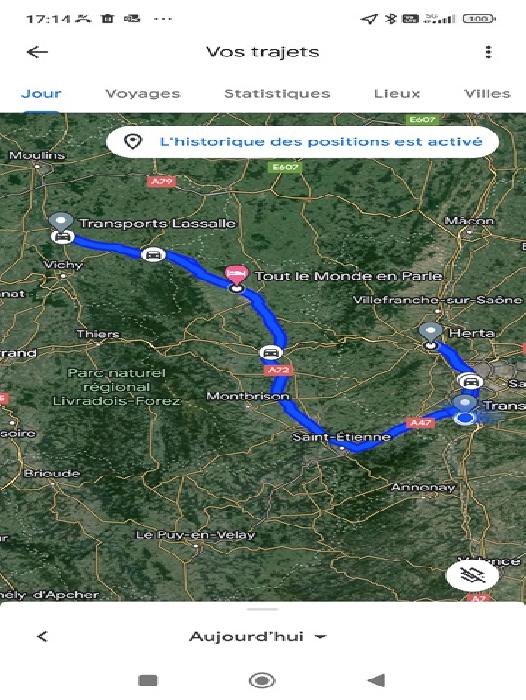Expand the bottom sheet drag handle
This screenshot has height=700, width=526.
click(263, 609)
